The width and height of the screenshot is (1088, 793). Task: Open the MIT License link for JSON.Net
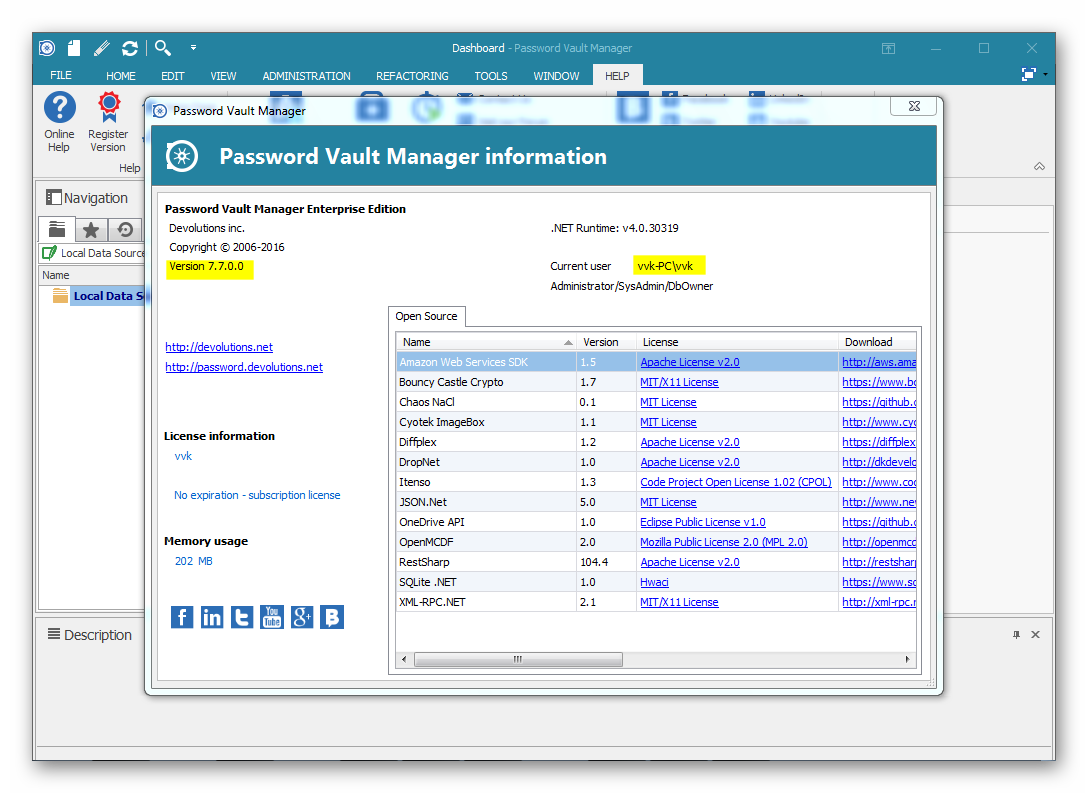click(668, 502)
